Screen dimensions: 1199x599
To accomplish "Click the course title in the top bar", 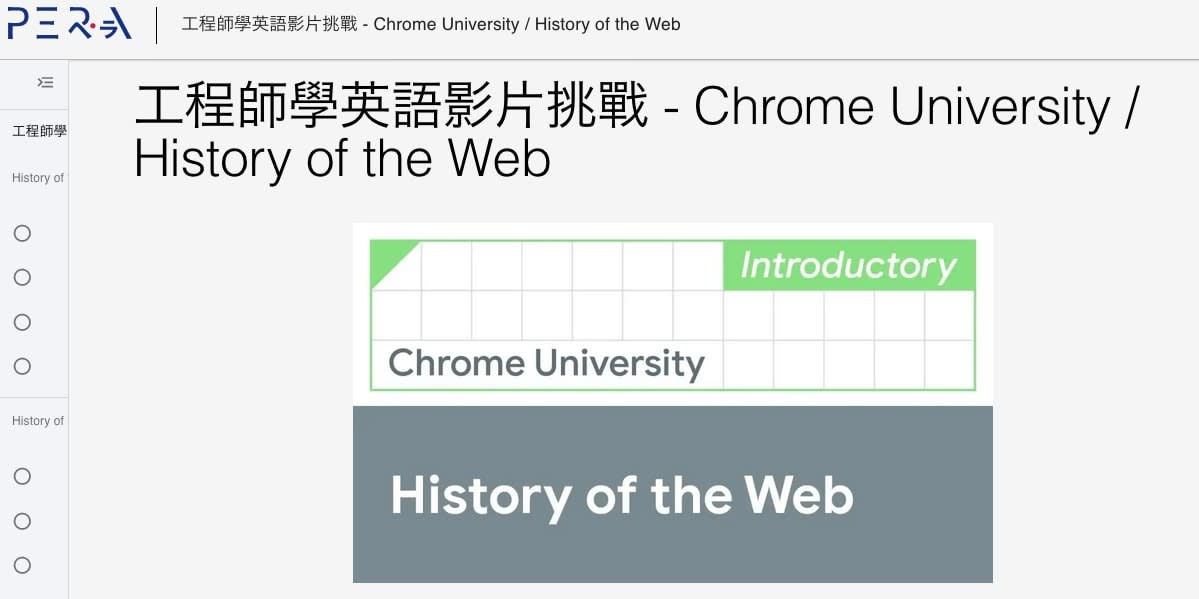I will coord(430,24).
